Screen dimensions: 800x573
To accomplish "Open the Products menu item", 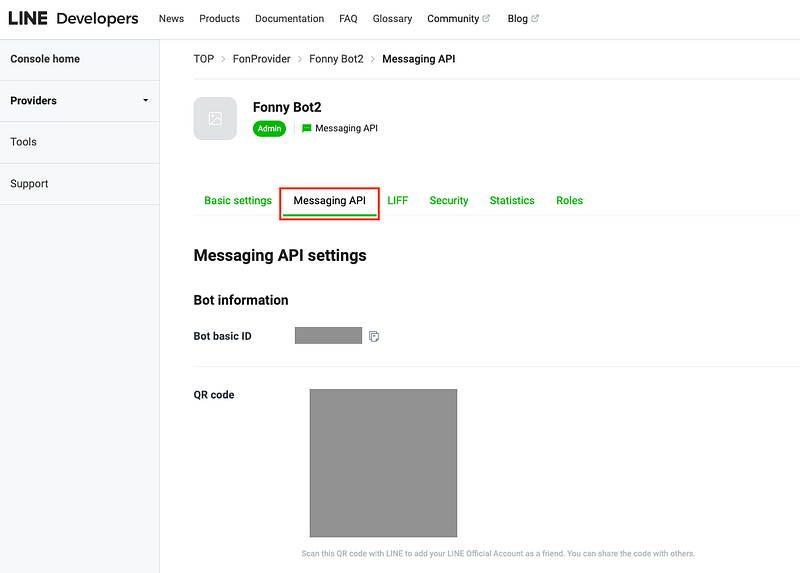I will pyautogui.click(x=219, y=18).
